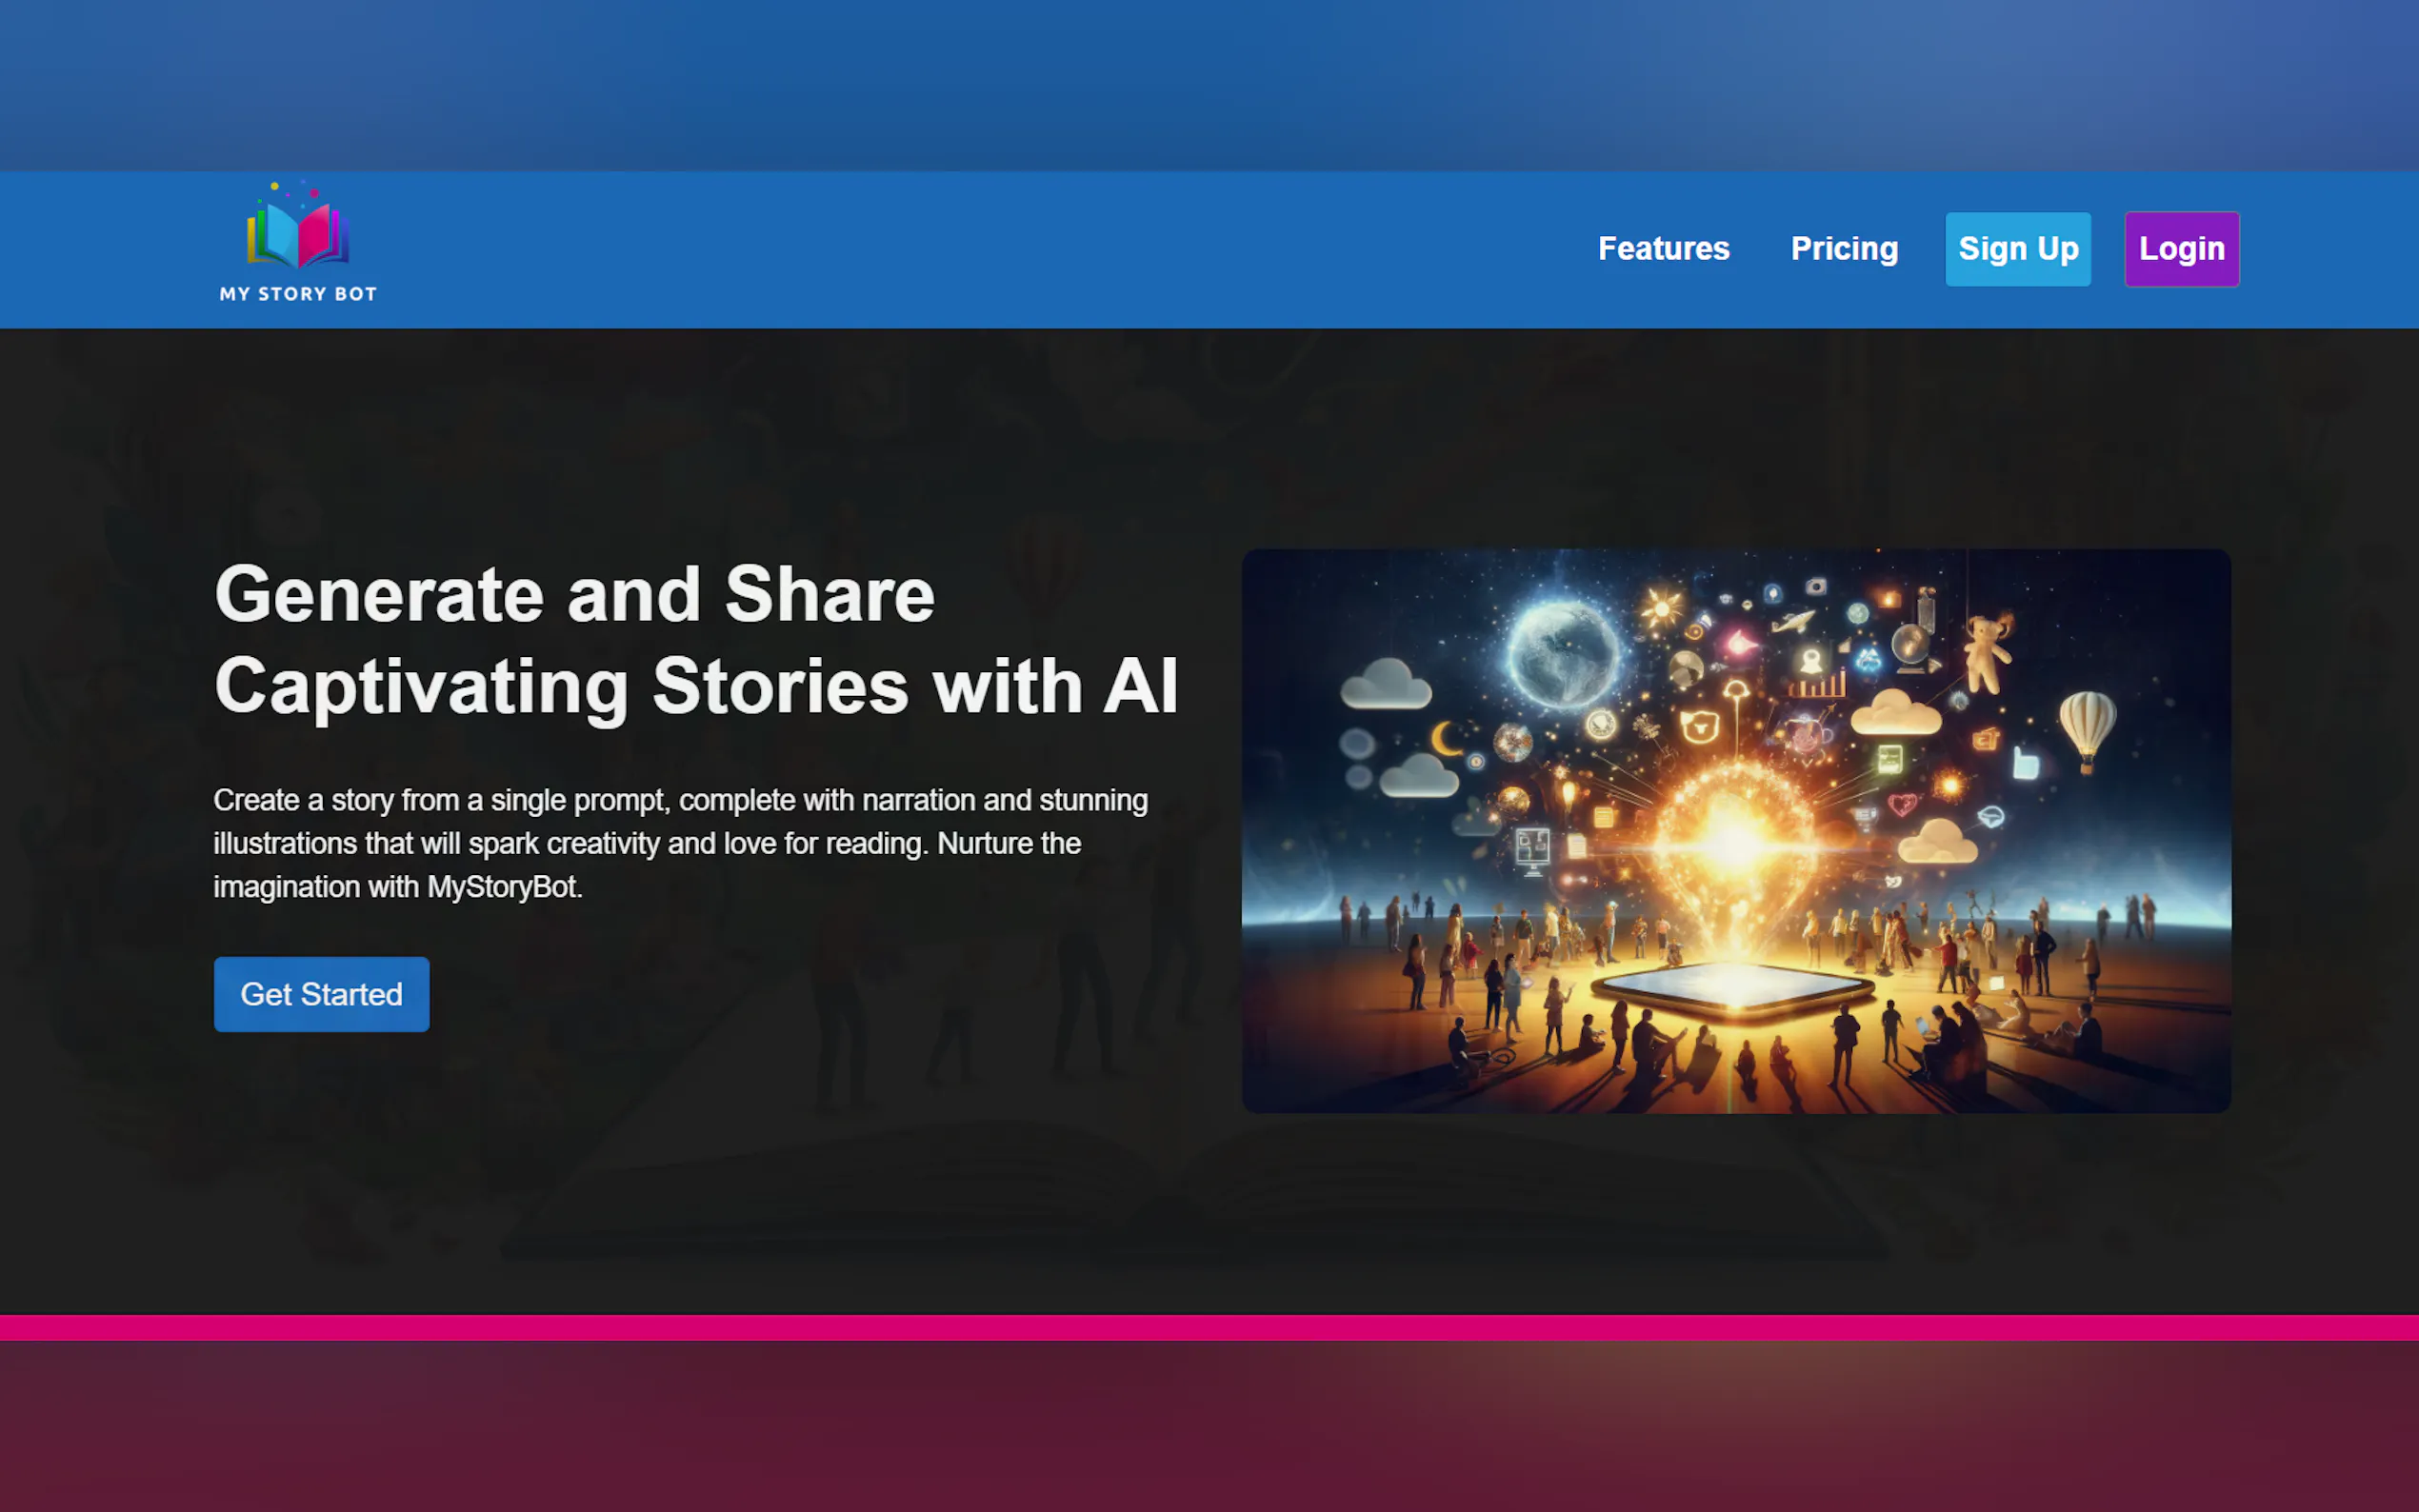
Task: Click the Get Started button
Action: [321, 994]
